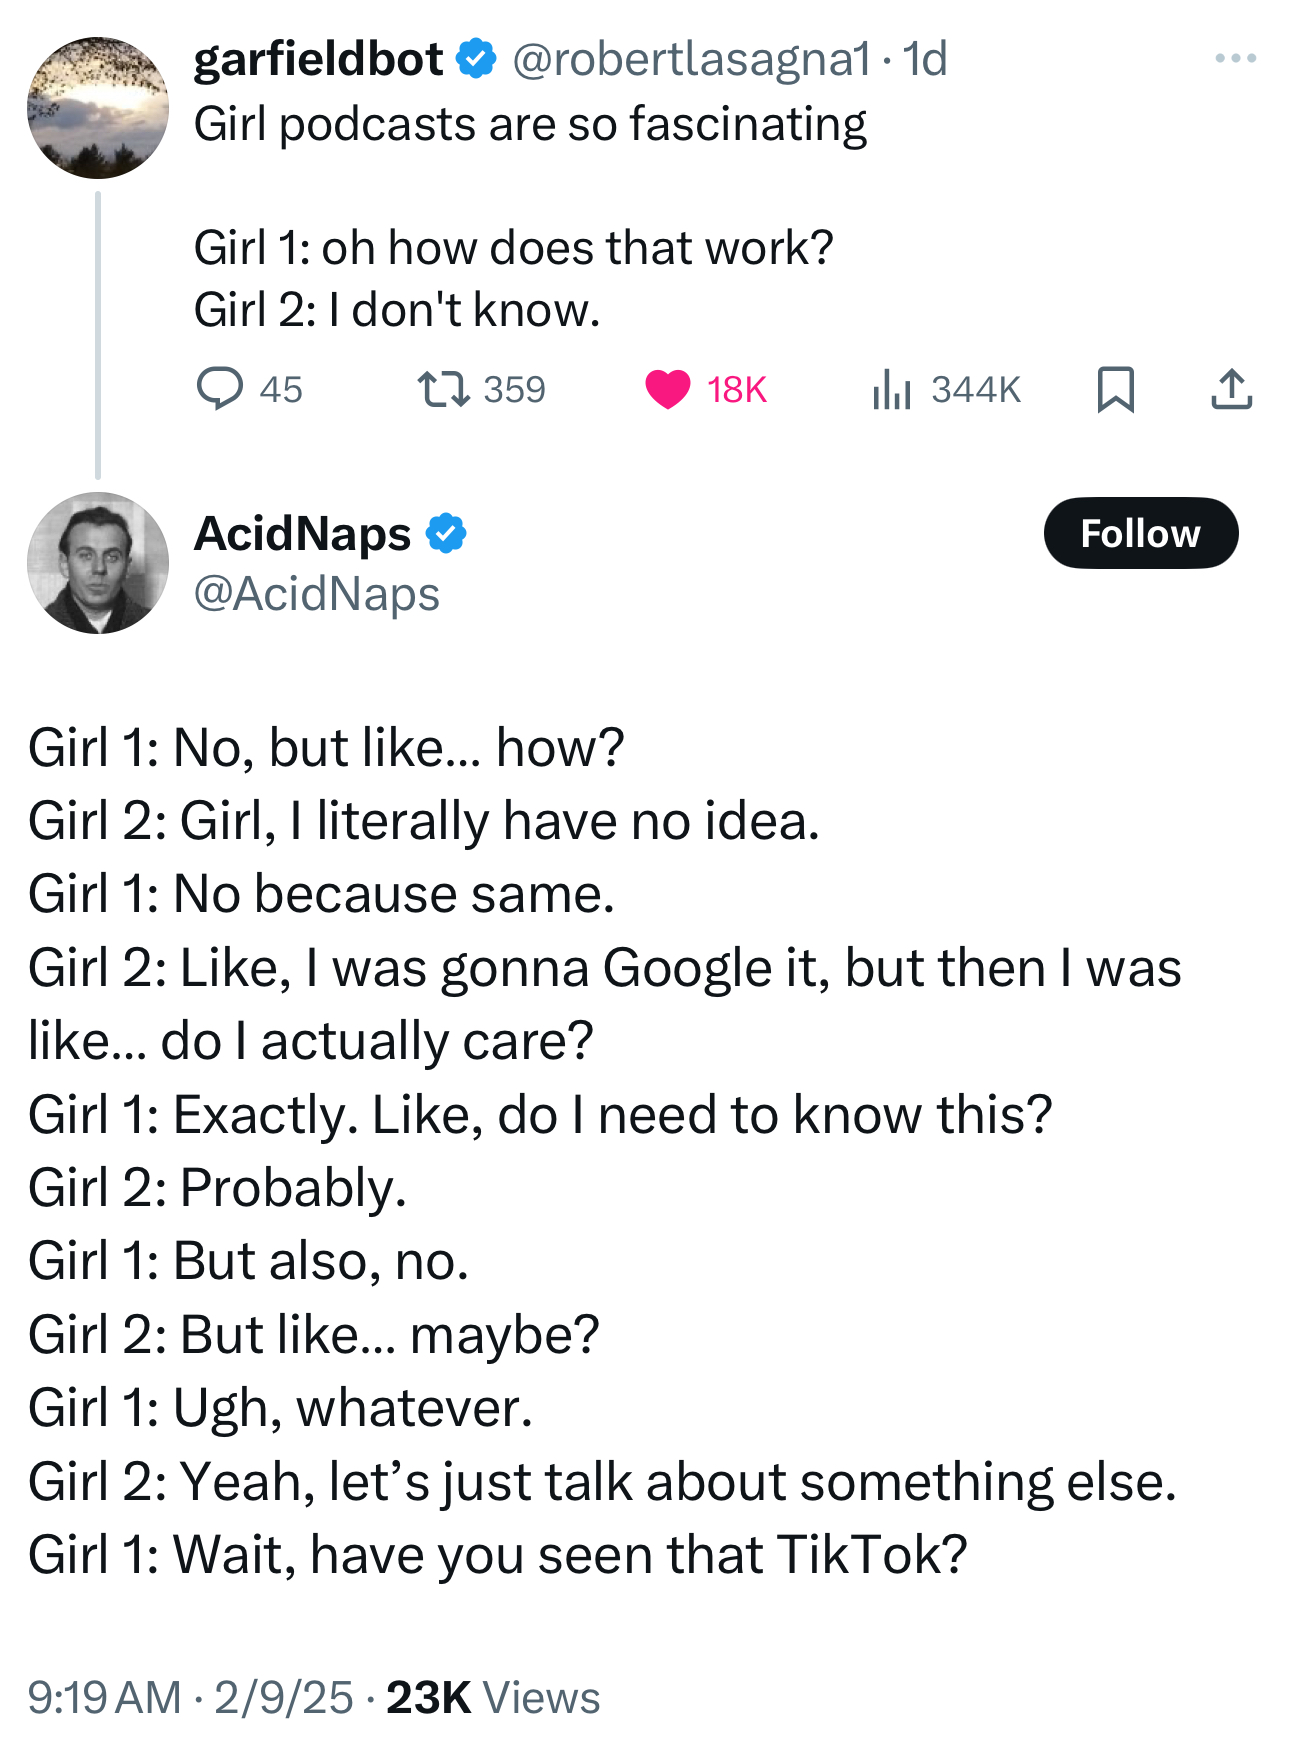Click AcidNaps's verified badge

click(446, 533)
